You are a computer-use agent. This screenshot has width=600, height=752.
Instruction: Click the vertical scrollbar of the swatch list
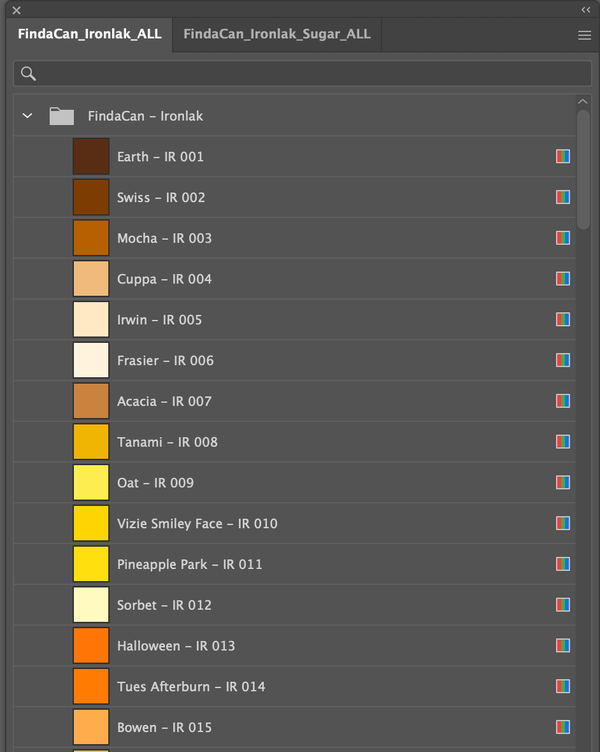pyautogui.click(x=583, y=170)
